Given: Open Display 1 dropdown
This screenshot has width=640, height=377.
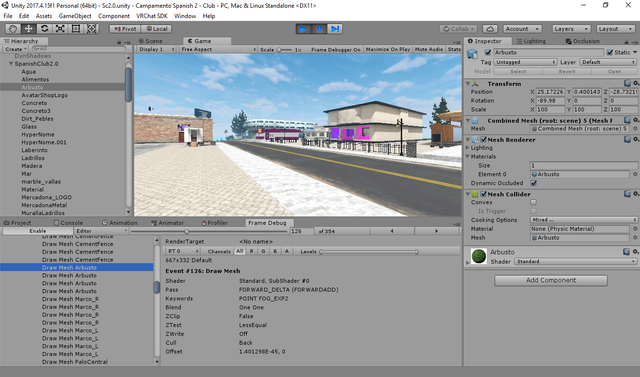Looking at the screenshot, I should point(156,49).
